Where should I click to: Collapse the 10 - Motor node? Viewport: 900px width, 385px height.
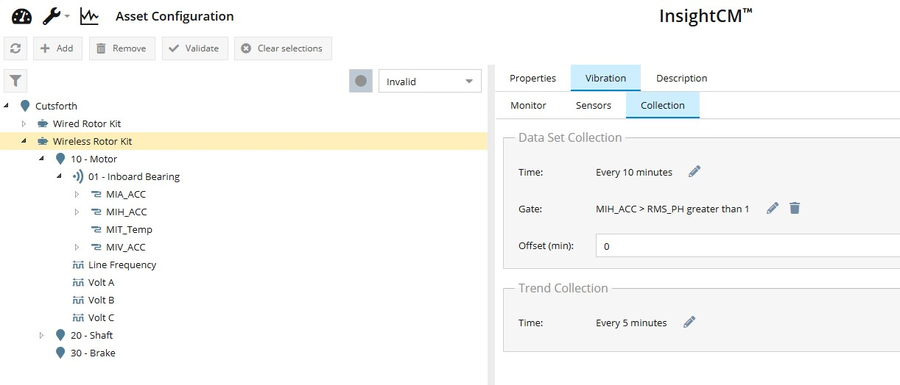[42, 159]
